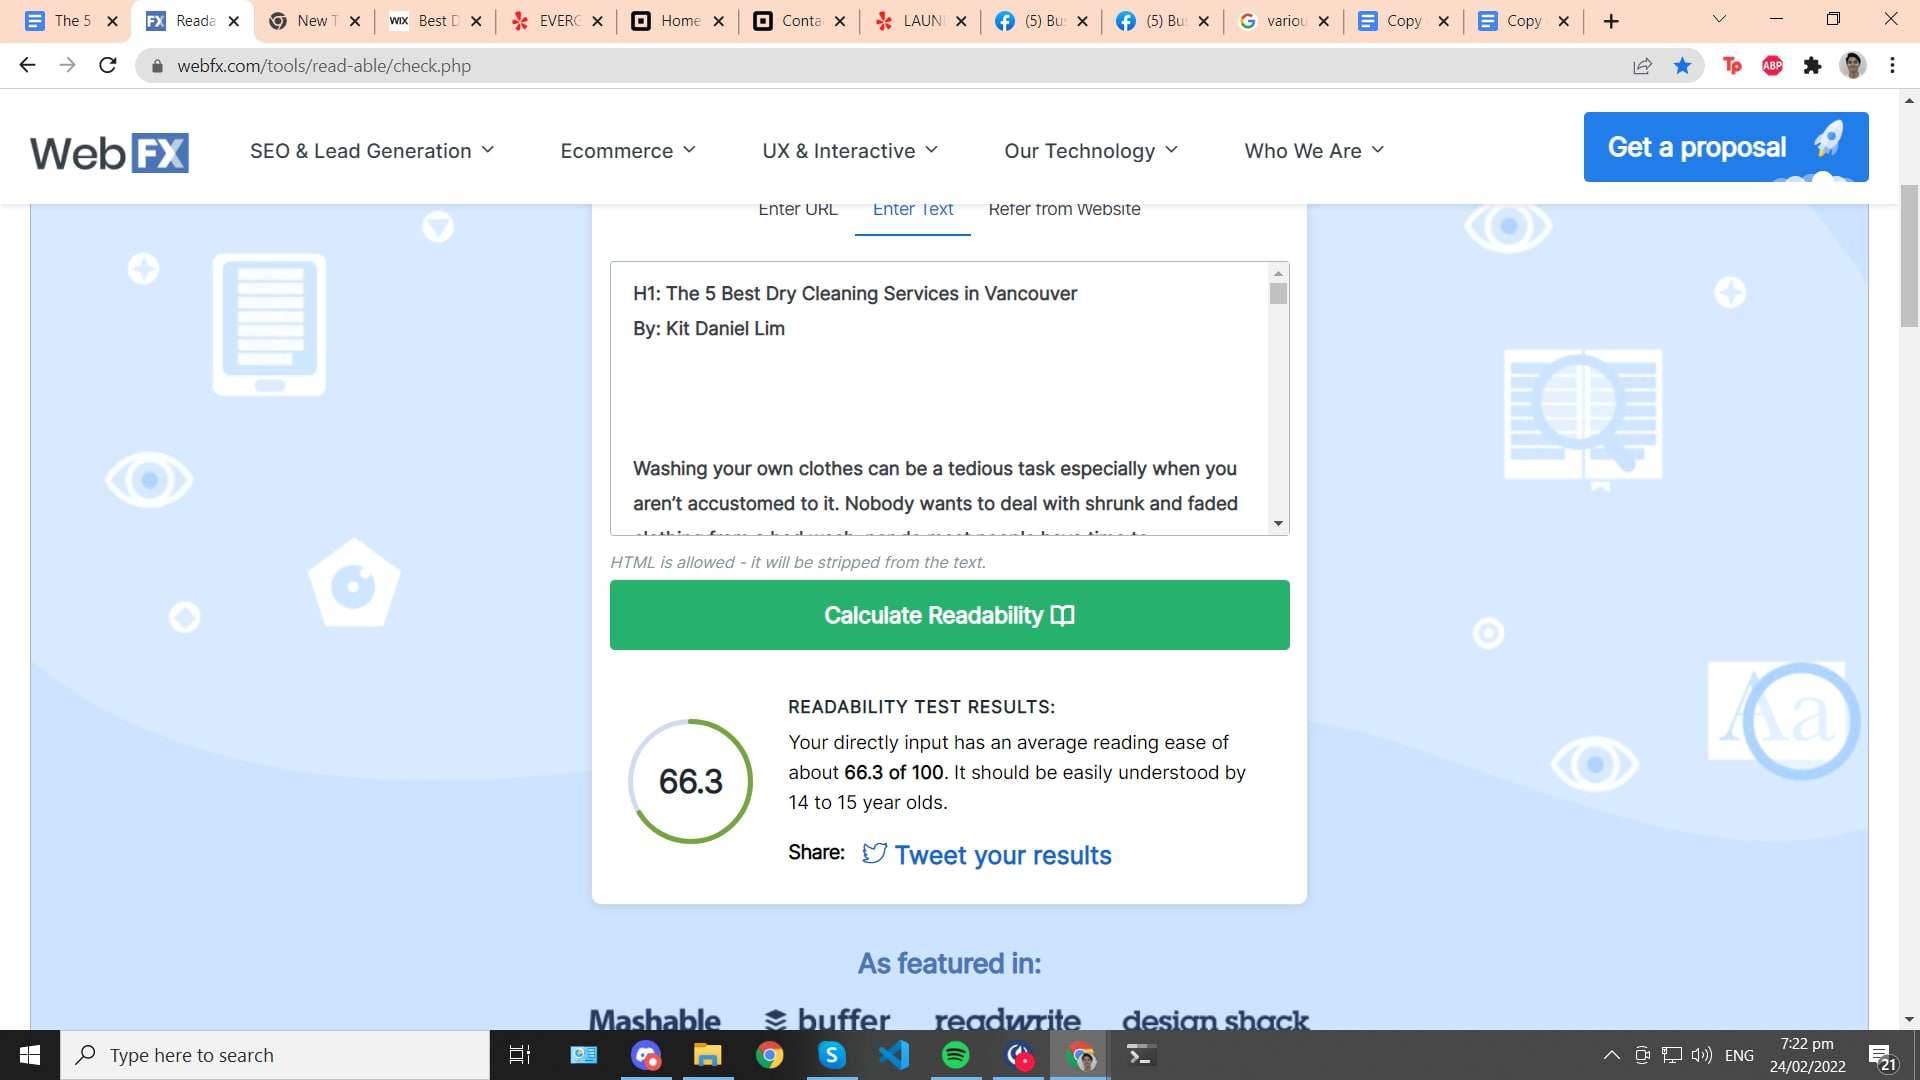Show hidden tray icons caret

(1611, 1055)
